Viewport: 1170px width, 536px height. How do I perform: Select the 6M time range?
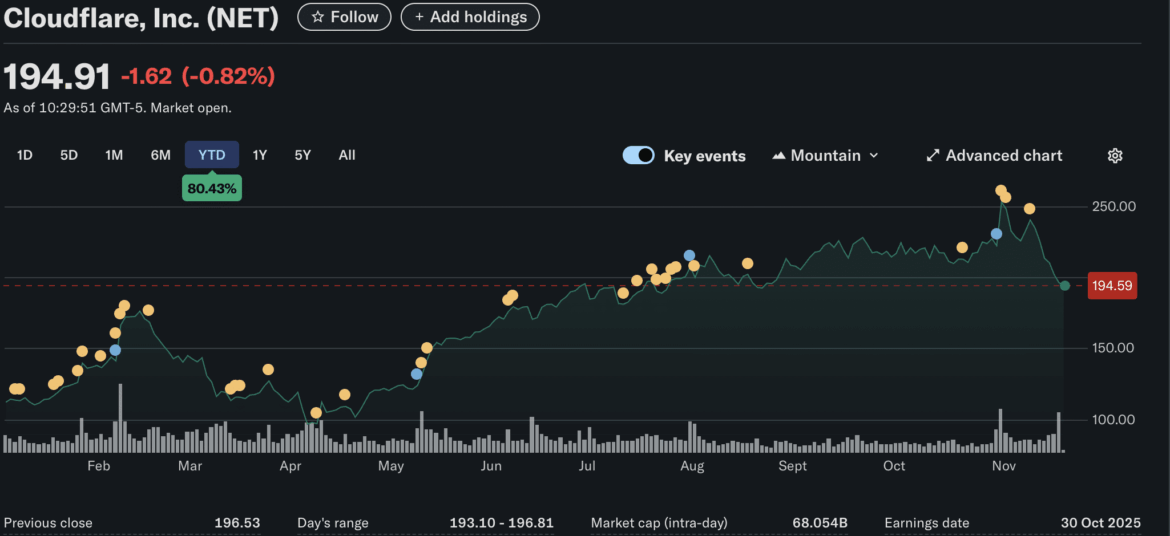(x=160, y=155)
